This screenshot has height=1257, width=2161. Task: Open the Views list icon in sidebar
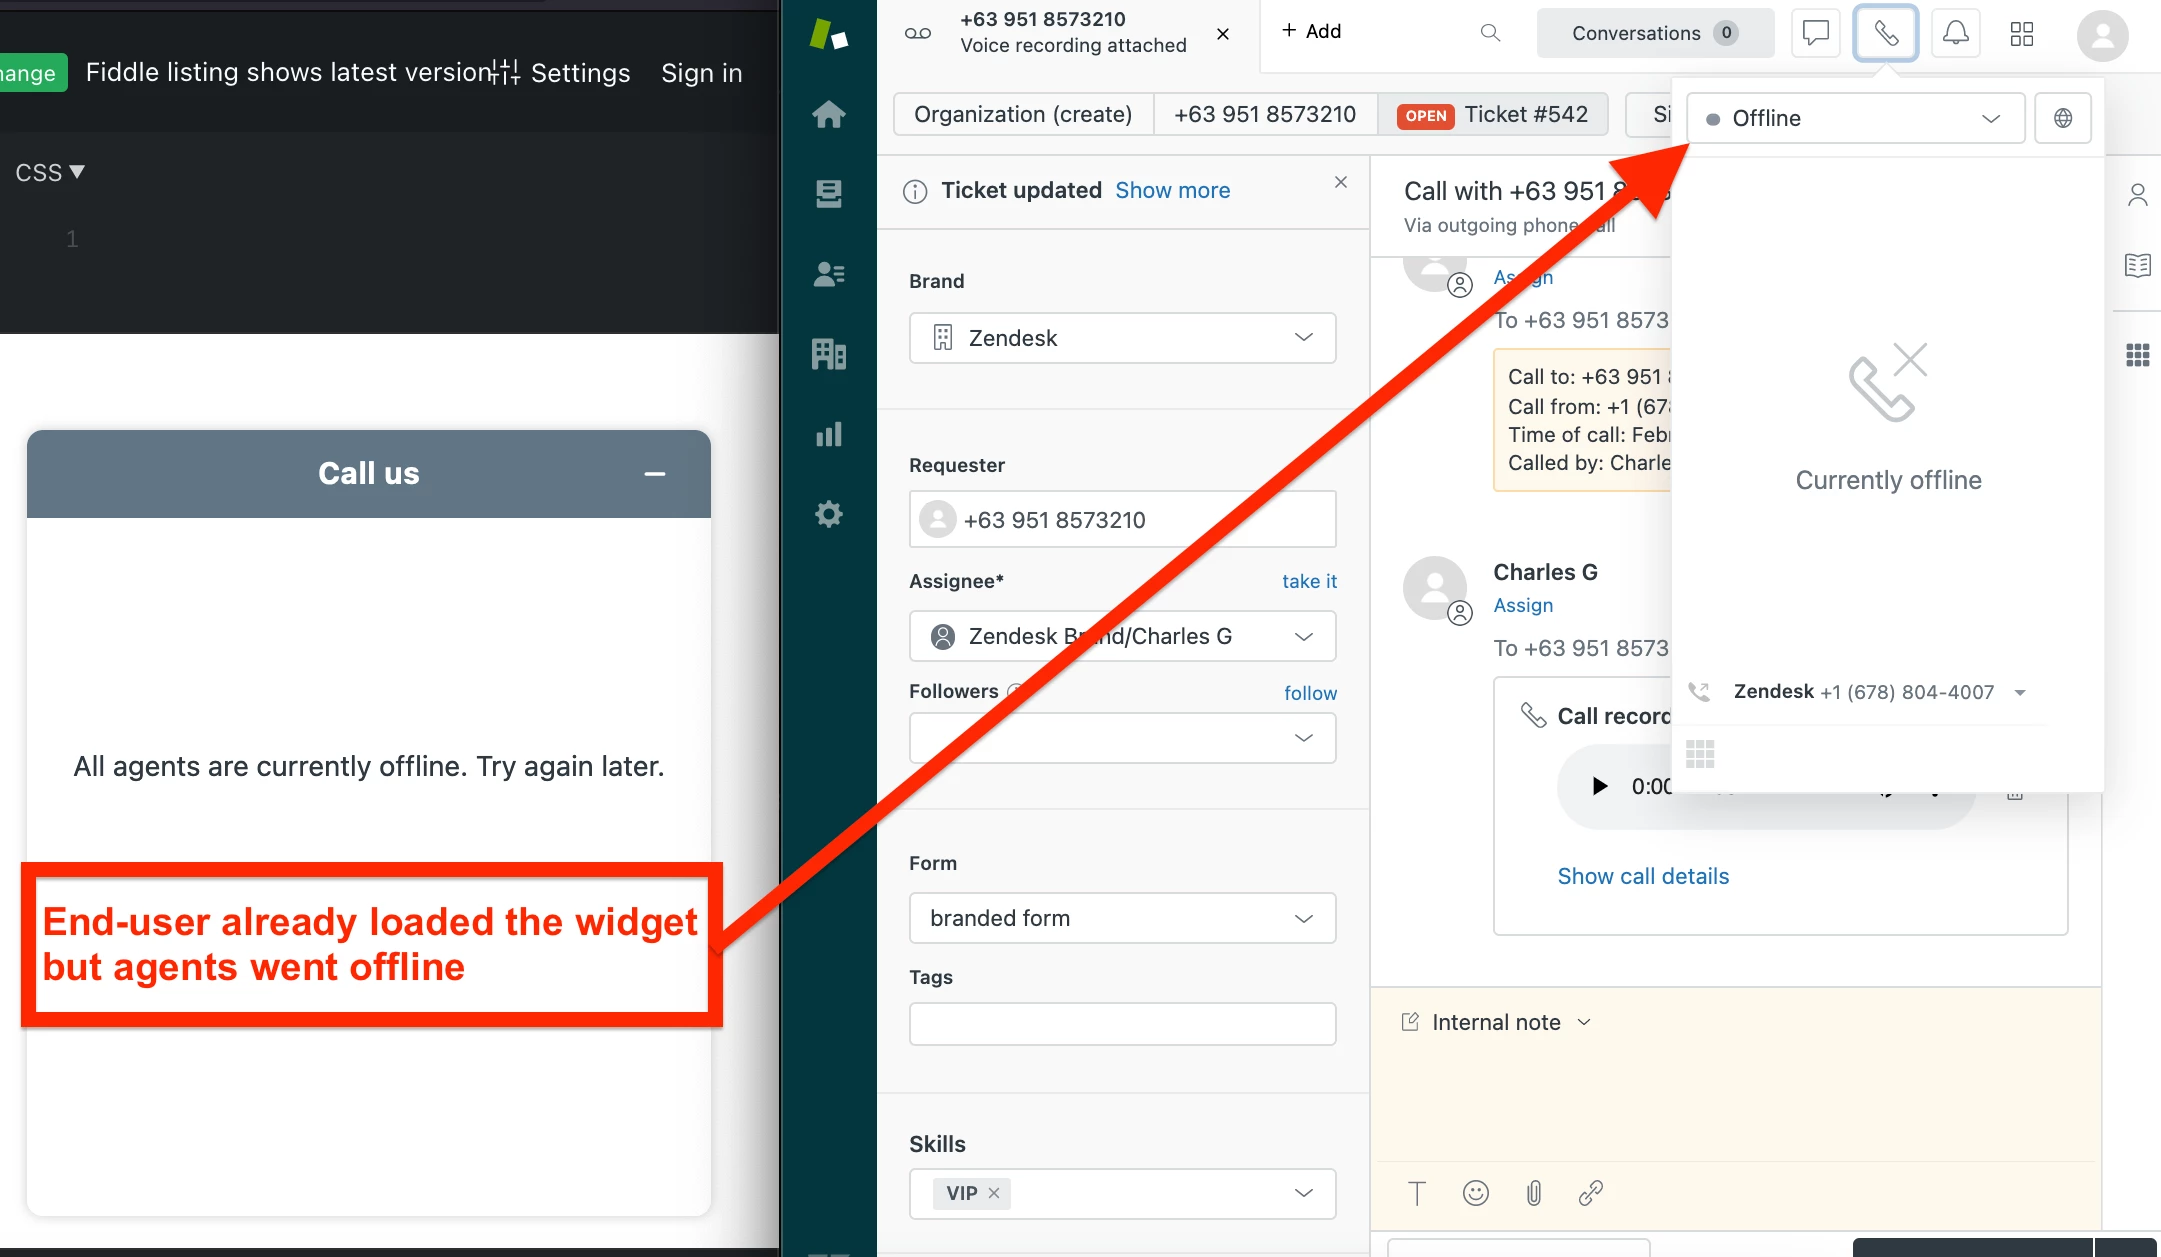tap(828, 194)
